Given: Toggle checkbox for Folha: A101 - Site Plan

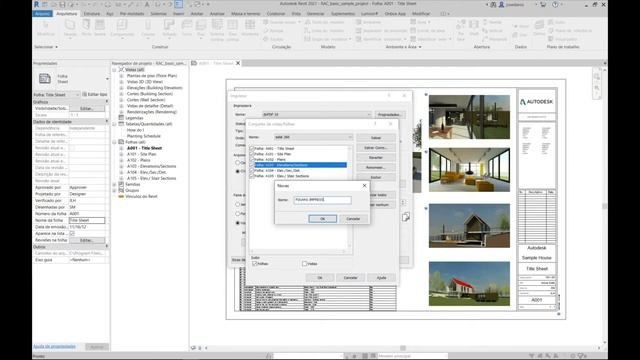Looking at the screenshot, I should click(252, 154).
